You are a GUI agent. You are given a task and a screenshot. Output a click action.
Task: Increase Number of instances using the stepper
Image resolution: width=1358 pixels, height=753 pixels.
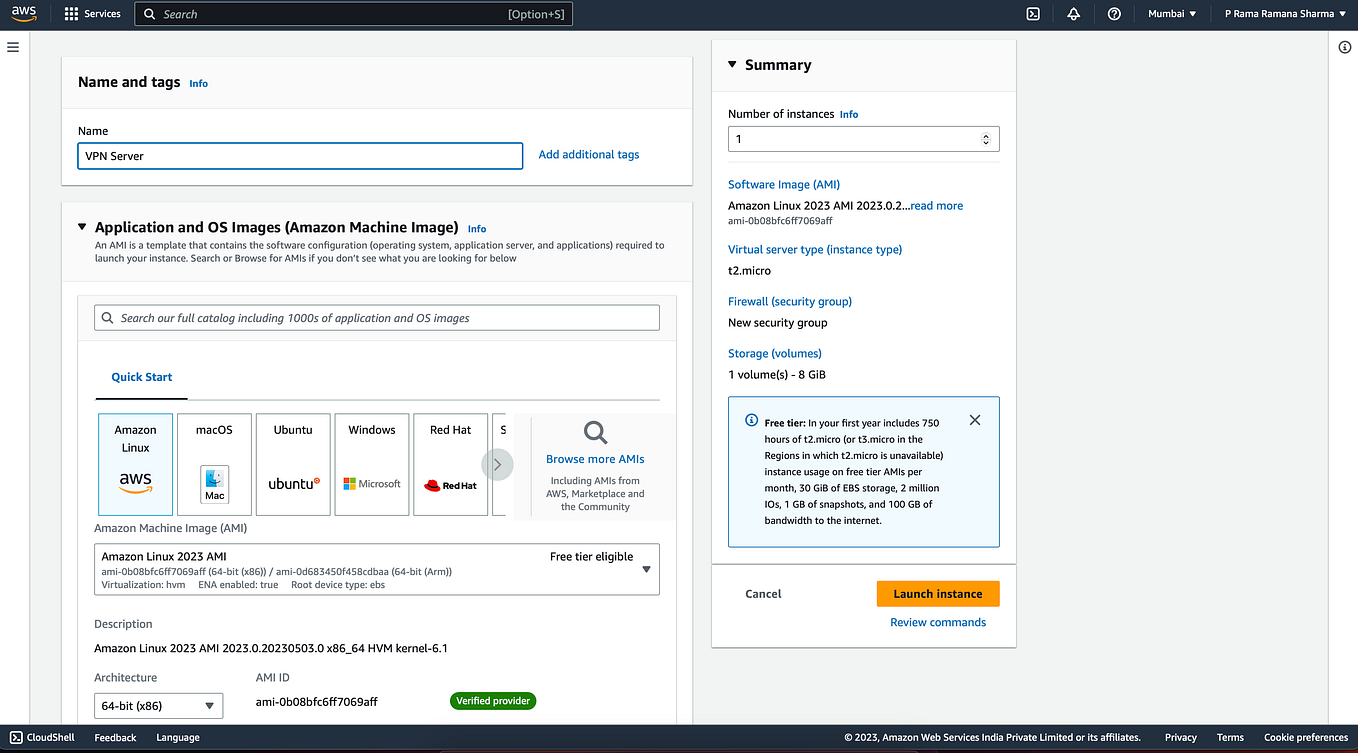tap(985, 134)
